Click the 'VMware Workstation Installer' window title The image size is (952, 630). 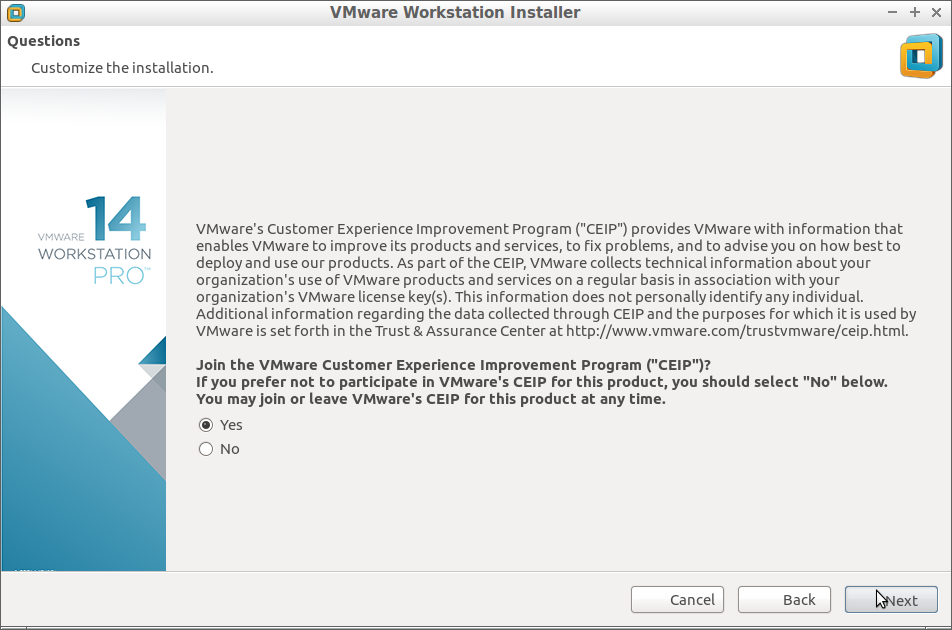pyautogui.click(x=455, y=12)
